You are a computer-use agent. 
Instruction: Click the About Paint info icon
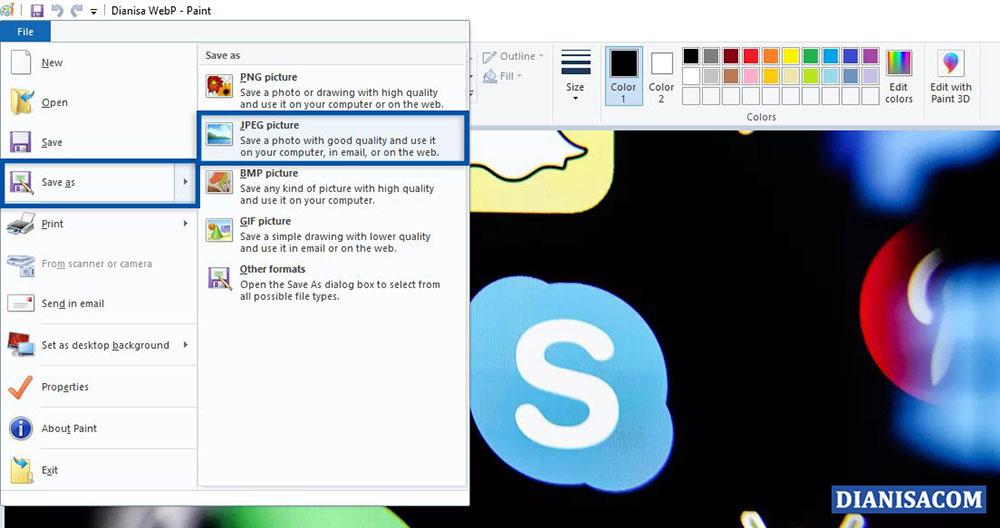point(21,429)
